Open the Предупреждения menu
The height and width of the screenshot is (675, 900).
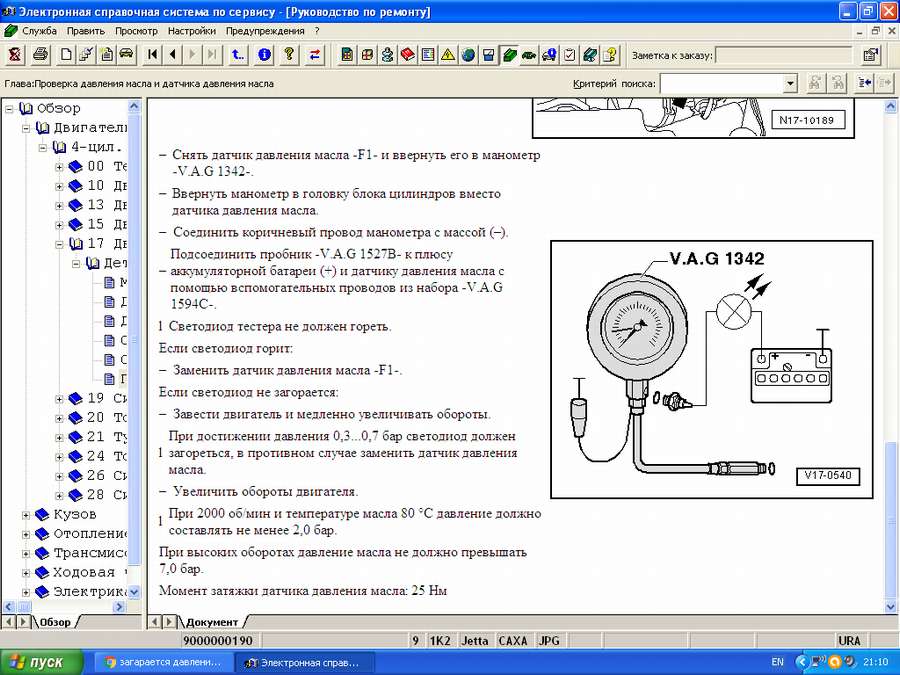pos(265,30)
